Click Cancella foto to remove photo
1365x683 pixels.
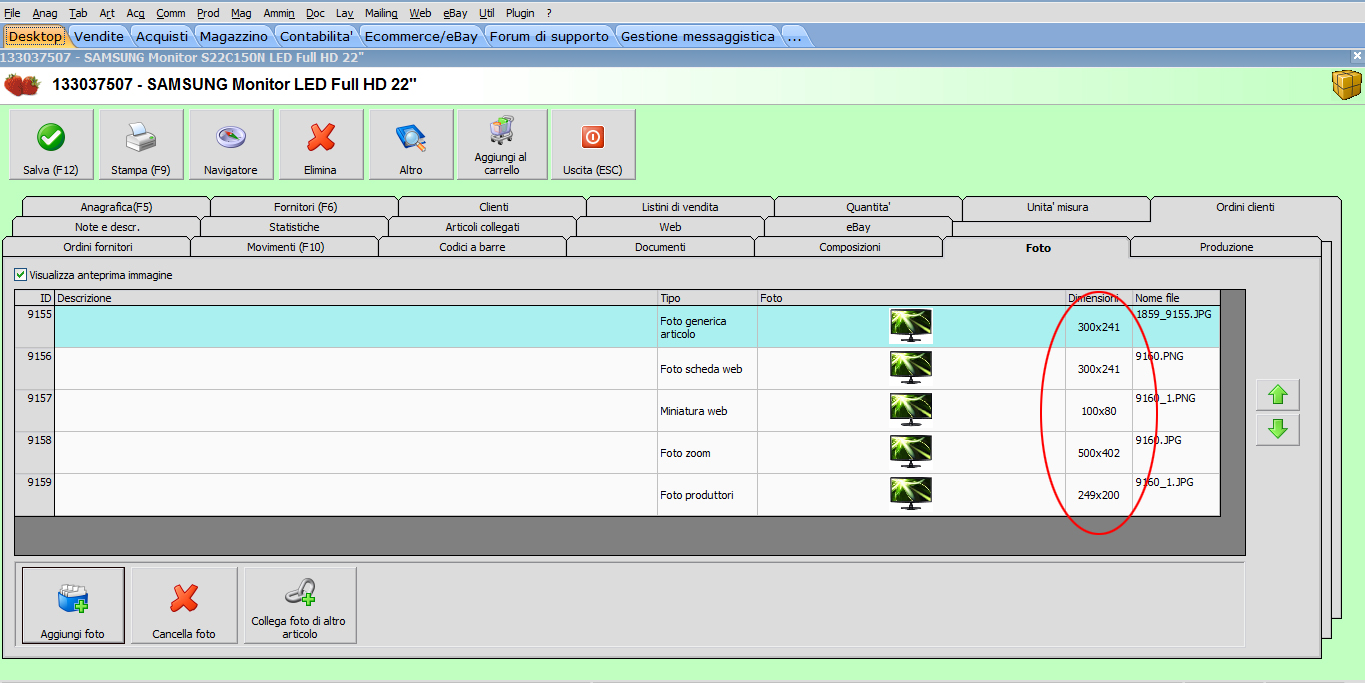[184, 605]
